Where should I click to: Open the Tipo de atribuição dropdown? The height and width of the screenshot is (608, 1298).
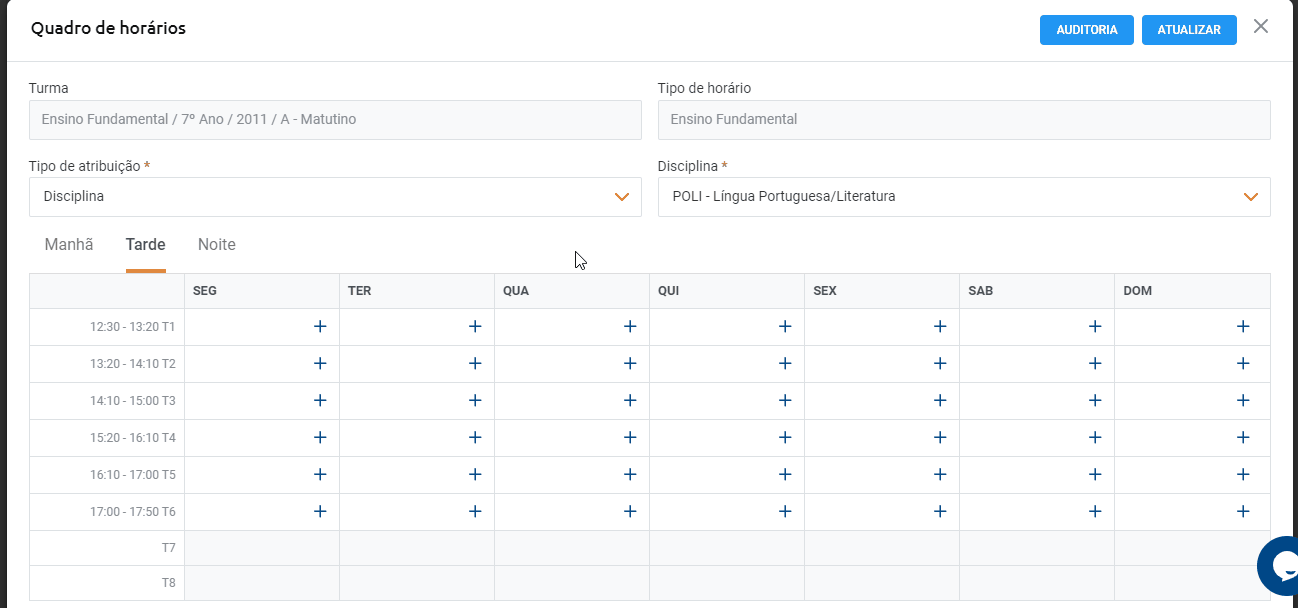(335, 197)
